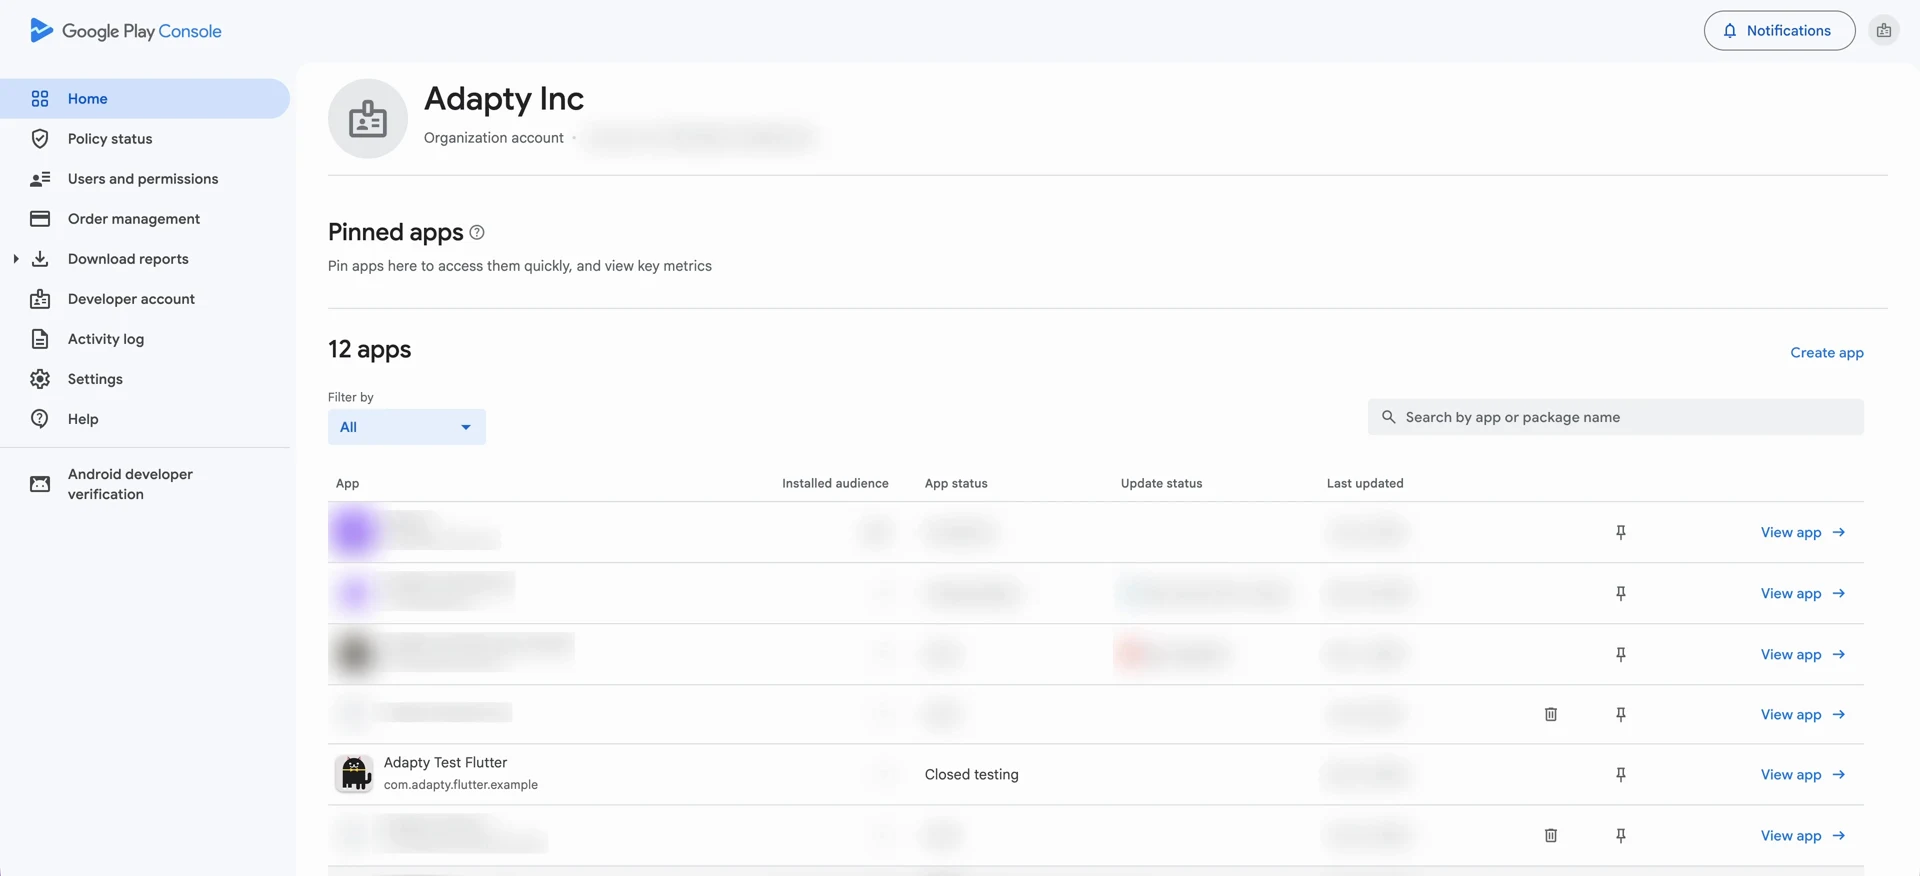This screenshot has width=1920, height=876.
Task: Focus the Search by app or package name field
Action: click(x=1616, y=417)
